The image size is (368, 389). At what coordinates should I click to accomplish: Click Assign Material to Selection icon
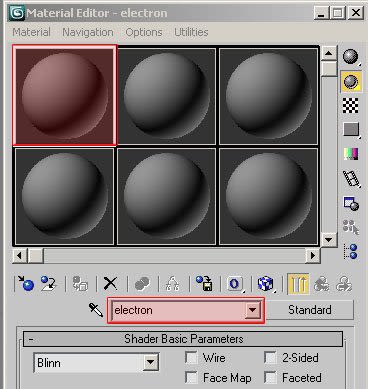[x=80, y=284]
